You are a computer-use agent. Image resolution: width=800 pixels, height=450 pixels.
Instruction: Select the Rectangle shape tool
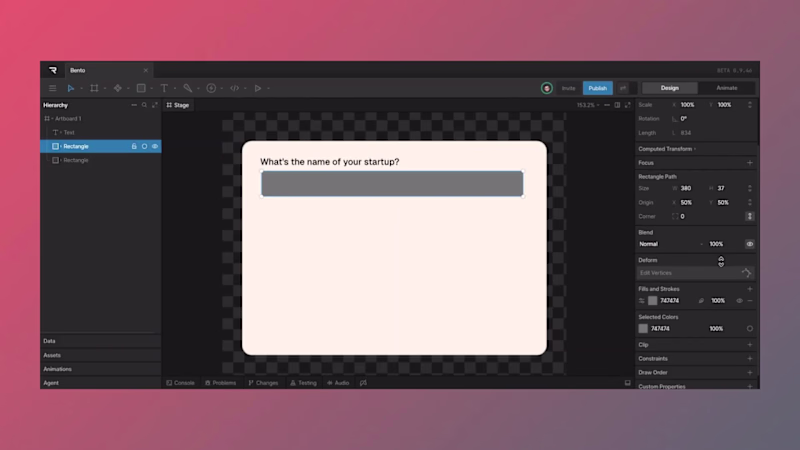click(141, 88)
